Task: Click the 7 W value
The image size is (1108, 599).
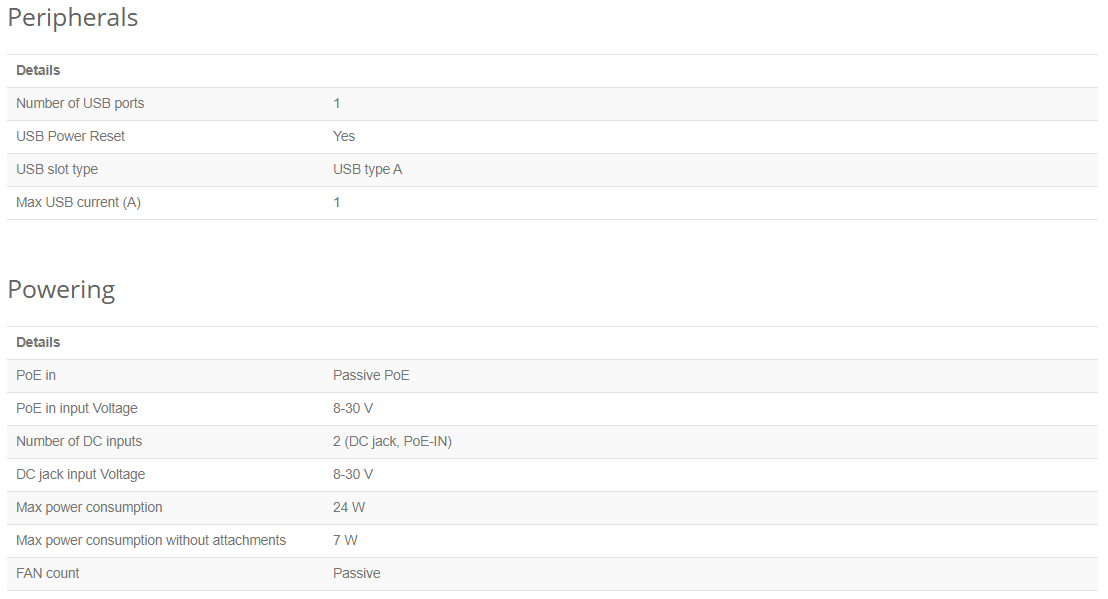Action: coord(345,541)
